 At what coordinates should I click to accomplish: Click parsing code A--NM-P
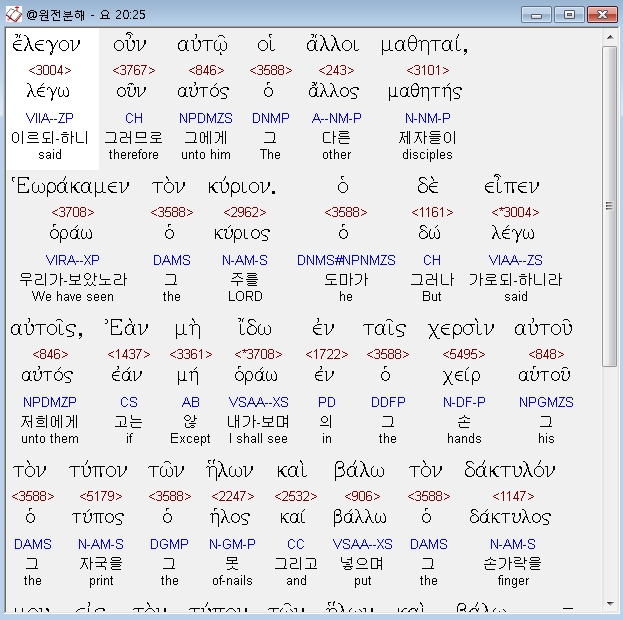[x=337, y=118]
